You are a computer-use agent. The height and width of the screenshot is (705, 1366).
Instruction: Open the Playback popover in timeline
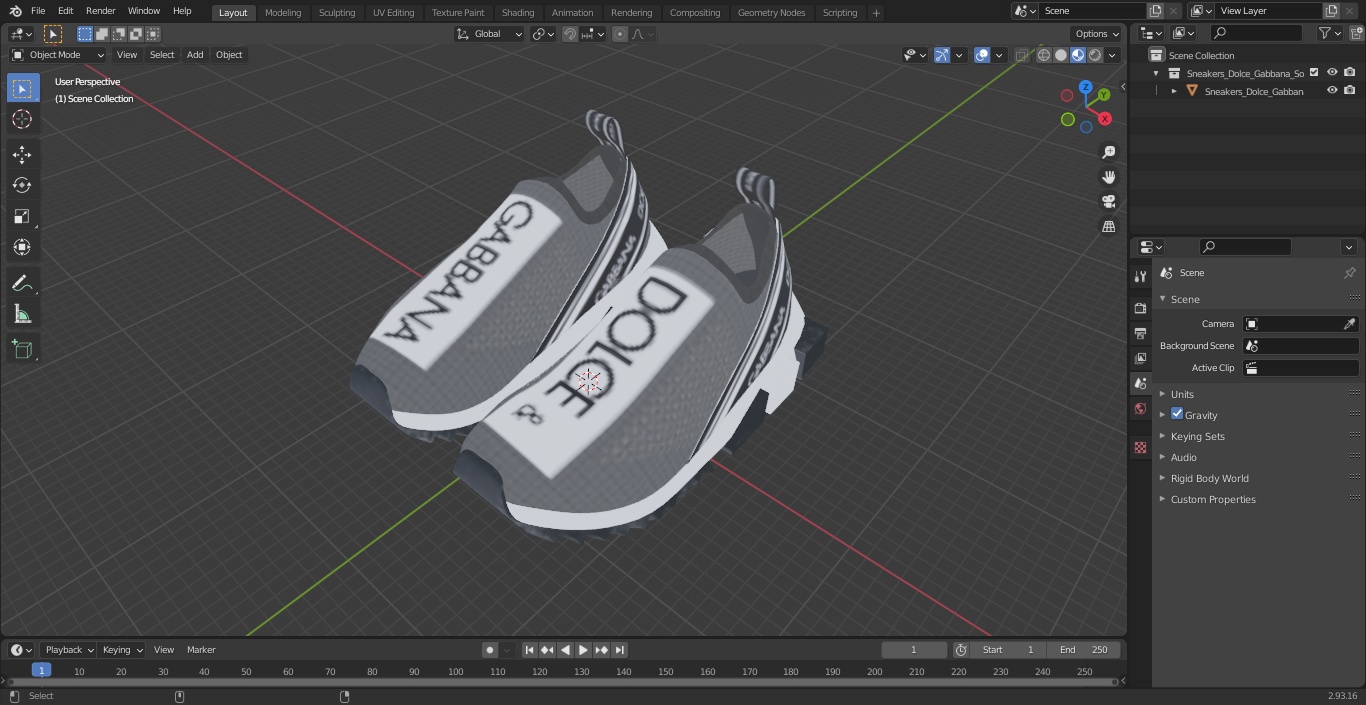tap(68, 650)
